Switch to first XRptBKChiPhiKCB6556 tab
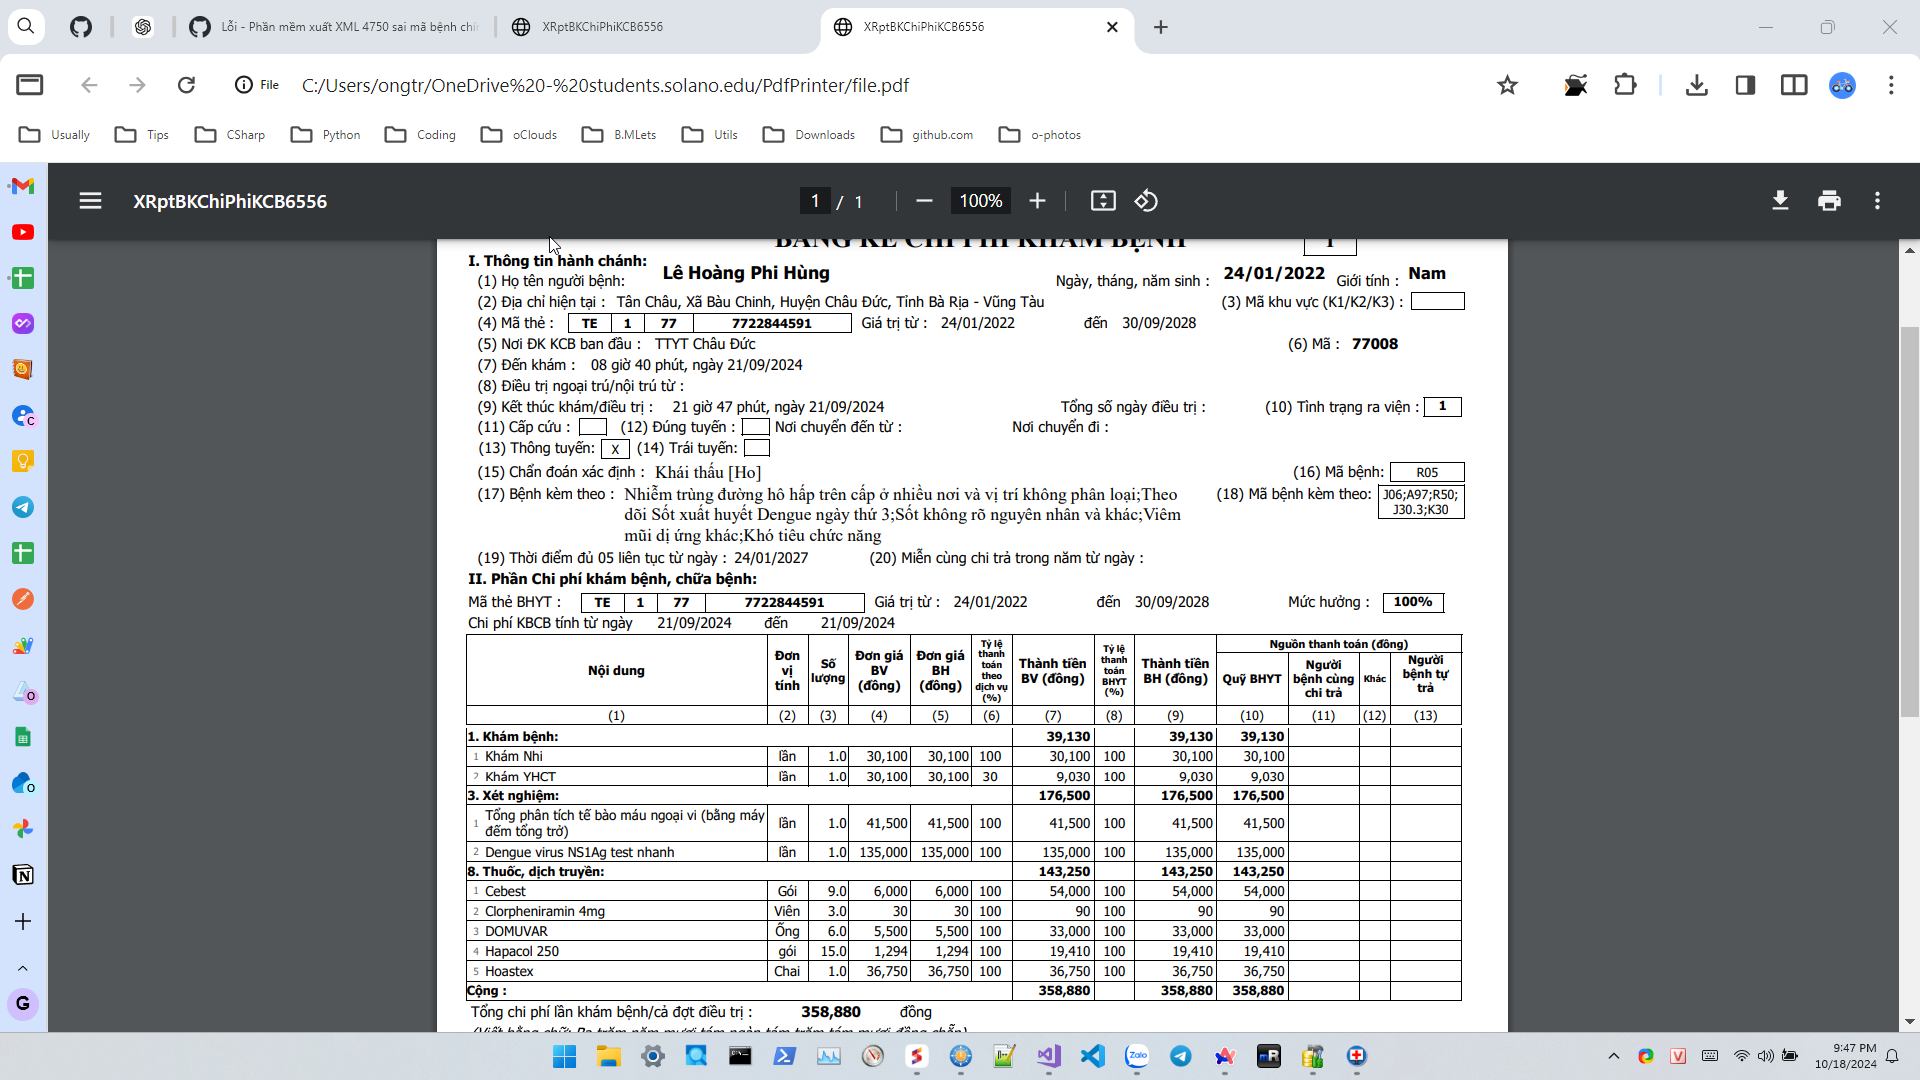Viewport: 1920px width, 1080px height. (600, 27)
